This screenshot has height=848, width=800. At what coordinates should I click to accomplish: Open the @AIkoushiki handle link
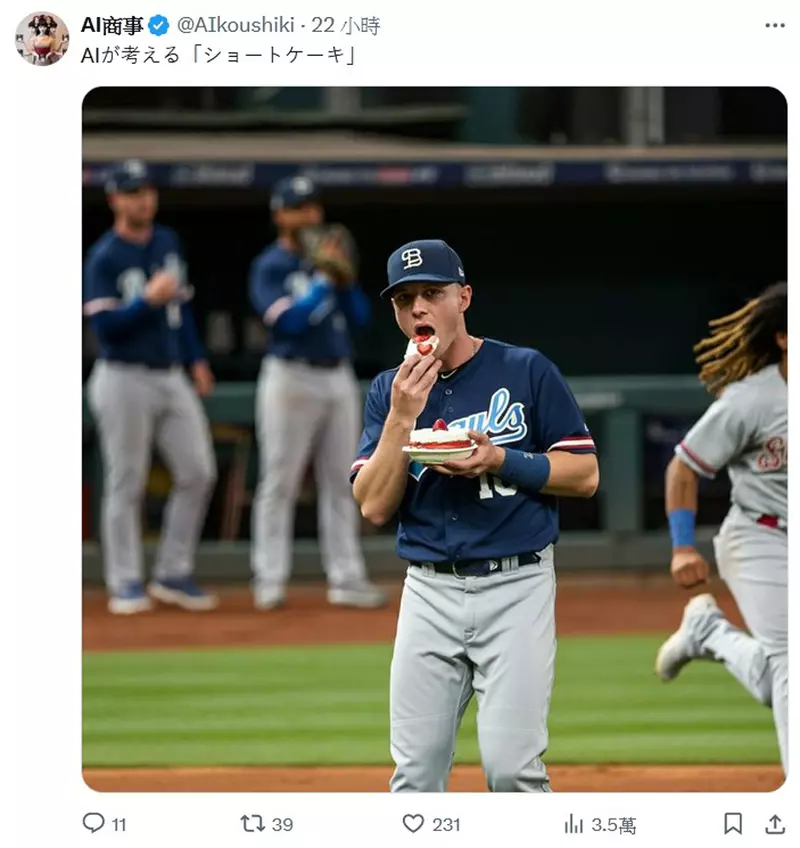coord(238,26)
